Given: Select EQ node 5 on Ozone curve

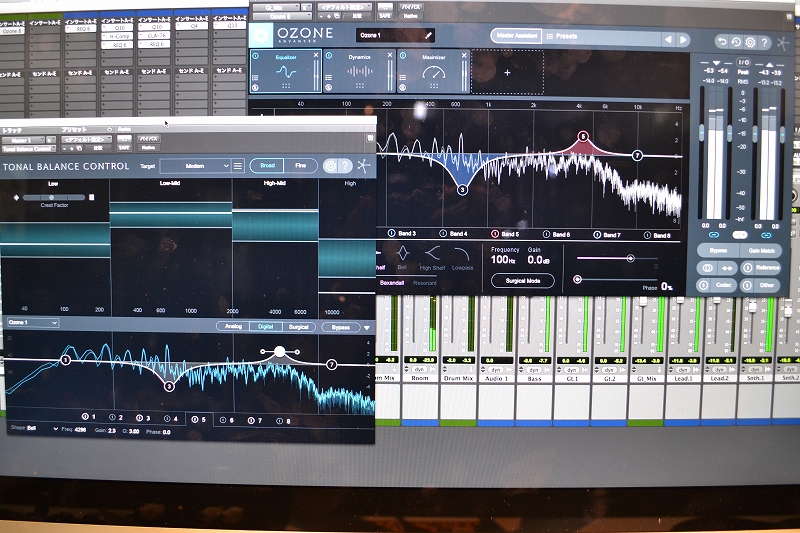Looking at the screenshot, I should click(x=583, y=136).
